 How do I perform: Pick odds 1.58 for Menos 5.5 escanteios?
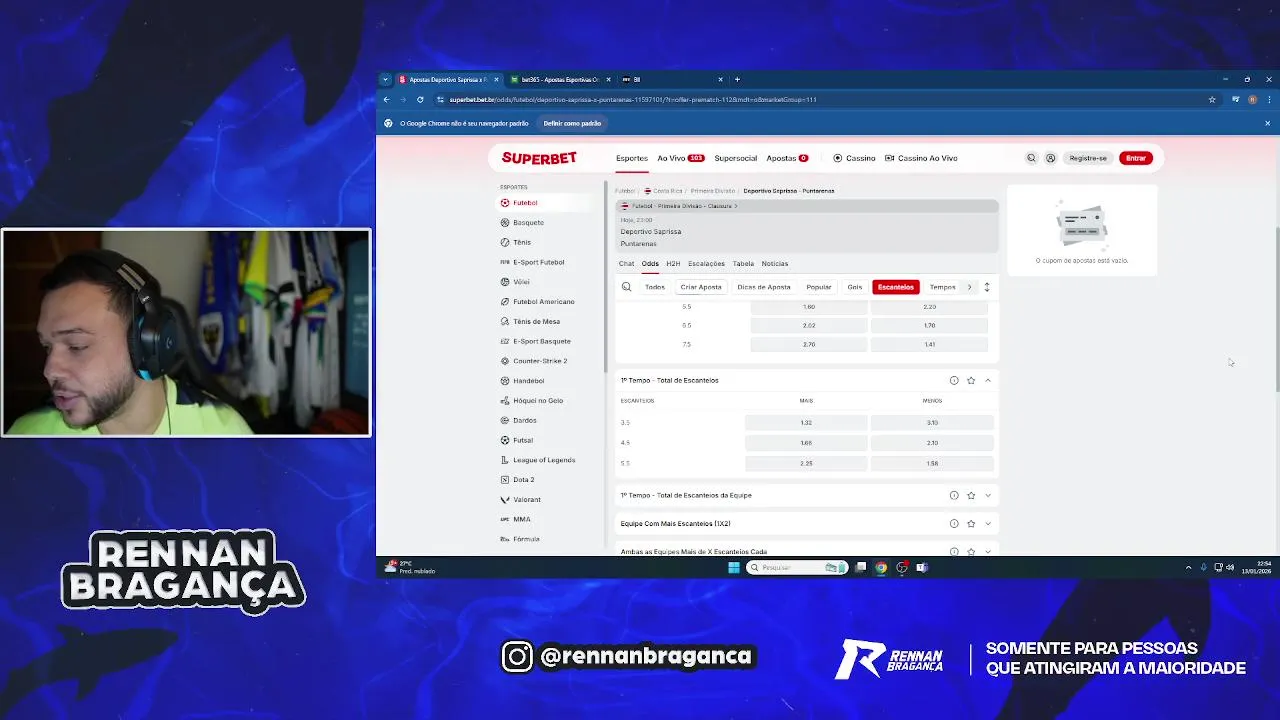[x=932, y=463]
